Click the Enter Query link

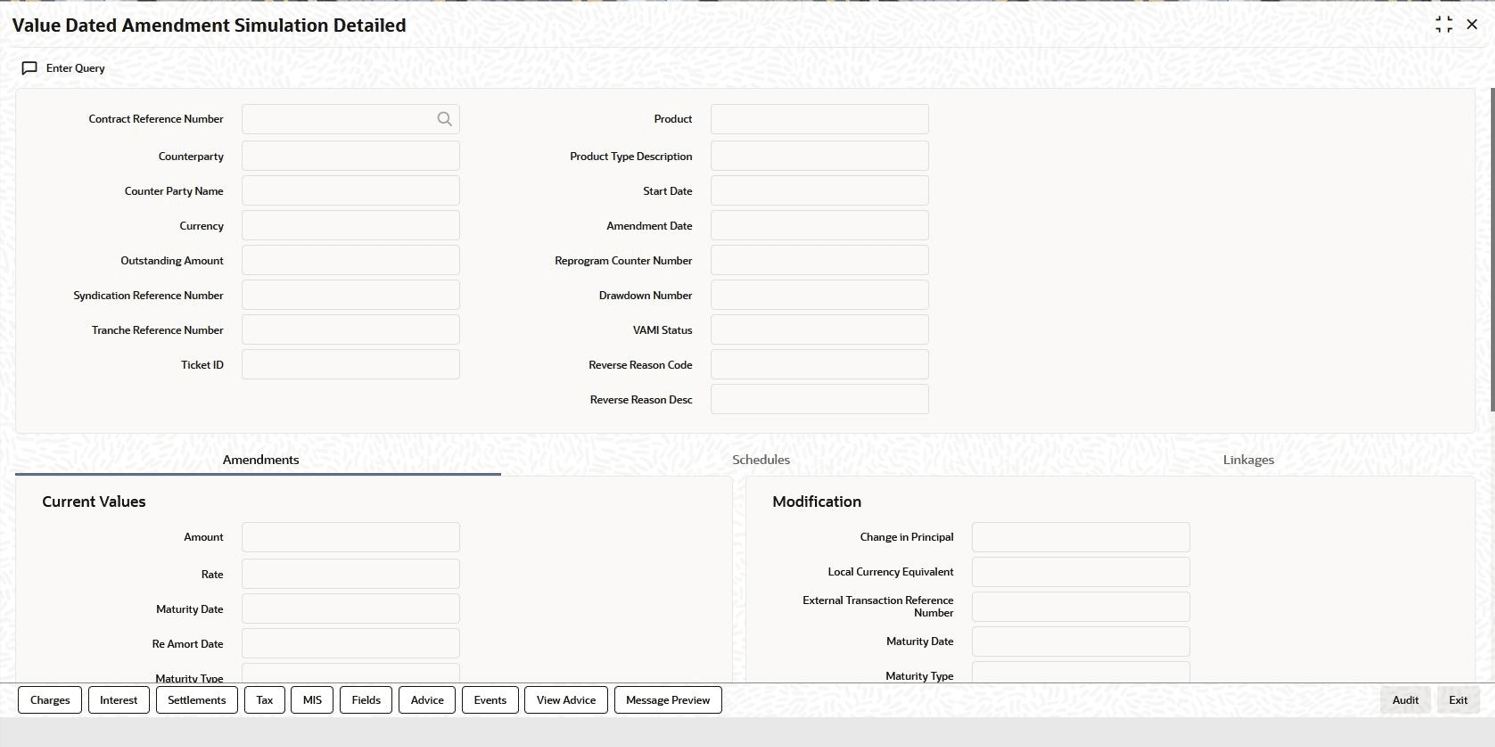75,68
